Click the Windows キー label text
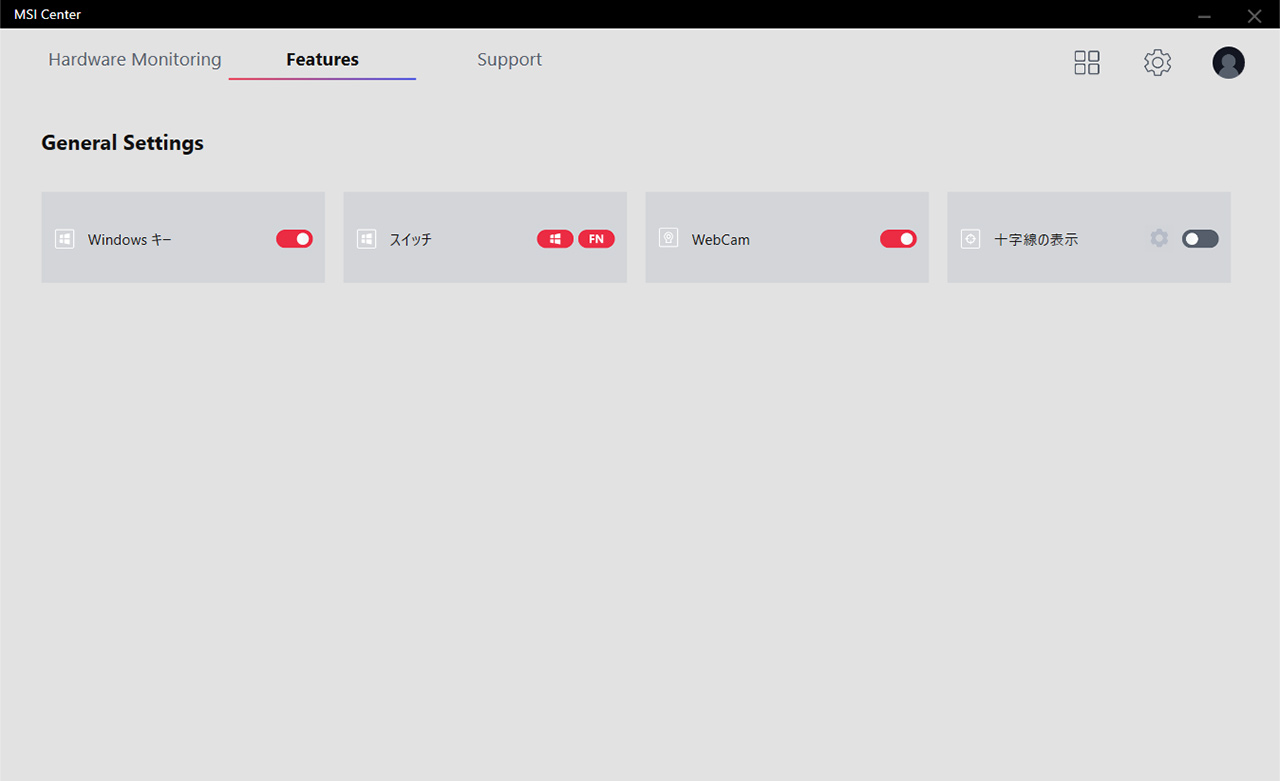Screen dimensions: 1280x781 point(130,240)
